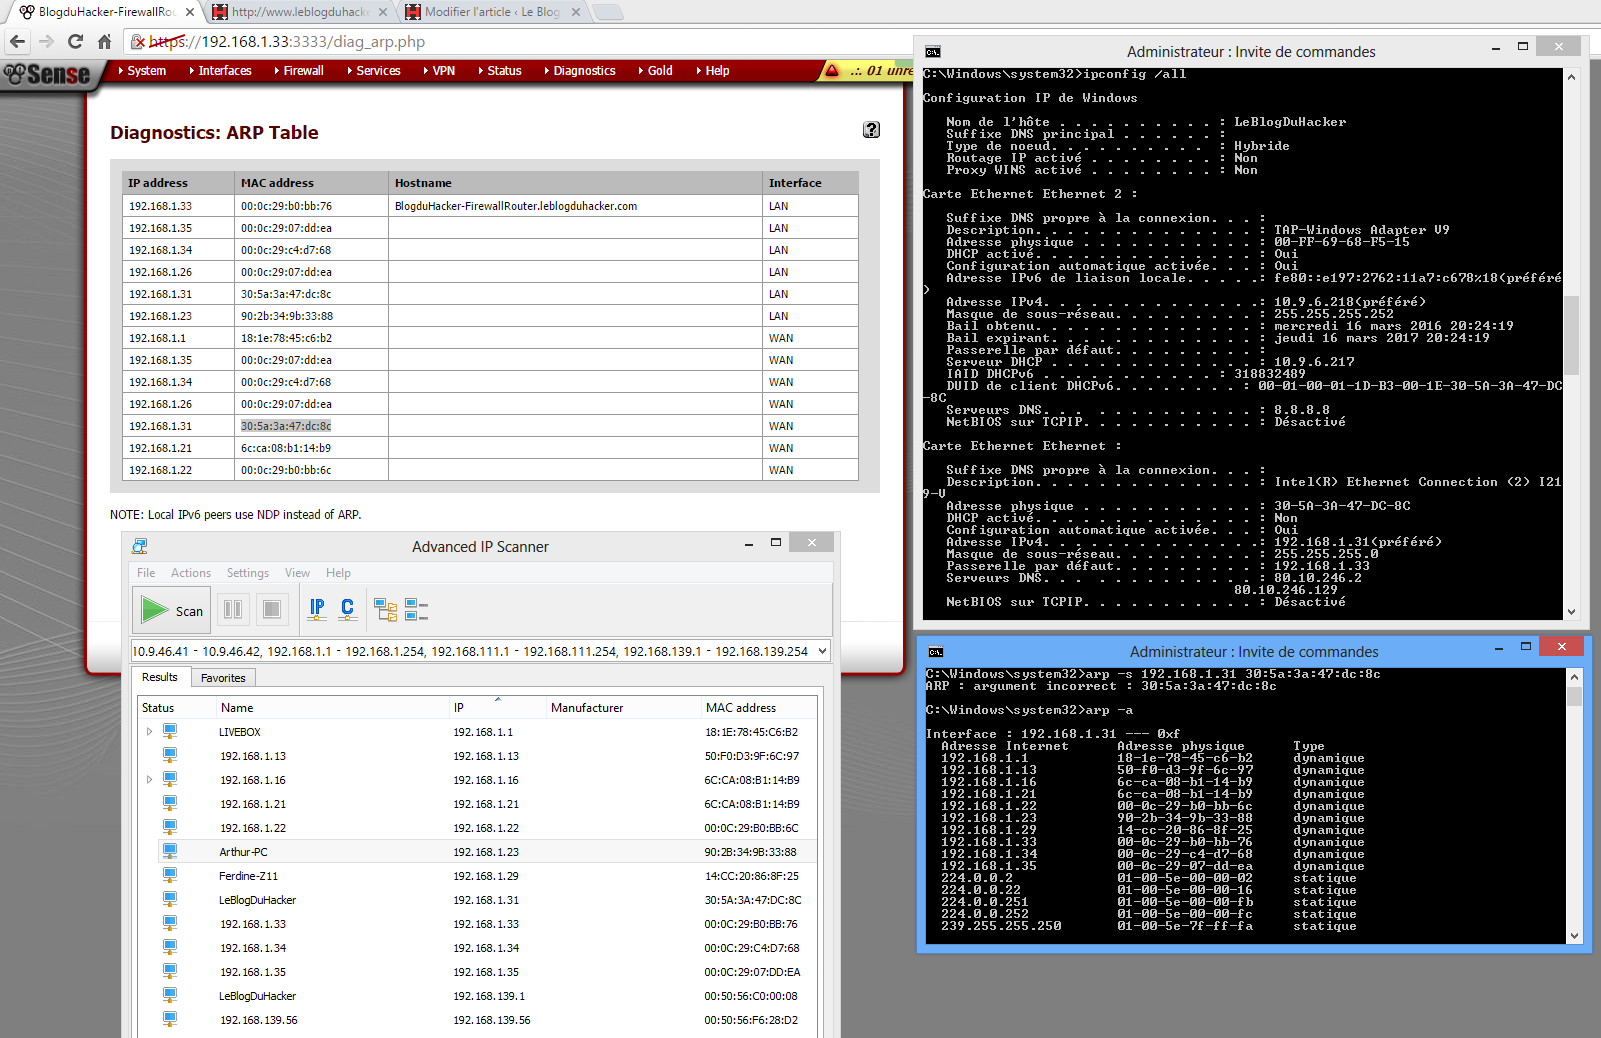Click computer icon of Arthur-PC row

click(x=170, y=852)
